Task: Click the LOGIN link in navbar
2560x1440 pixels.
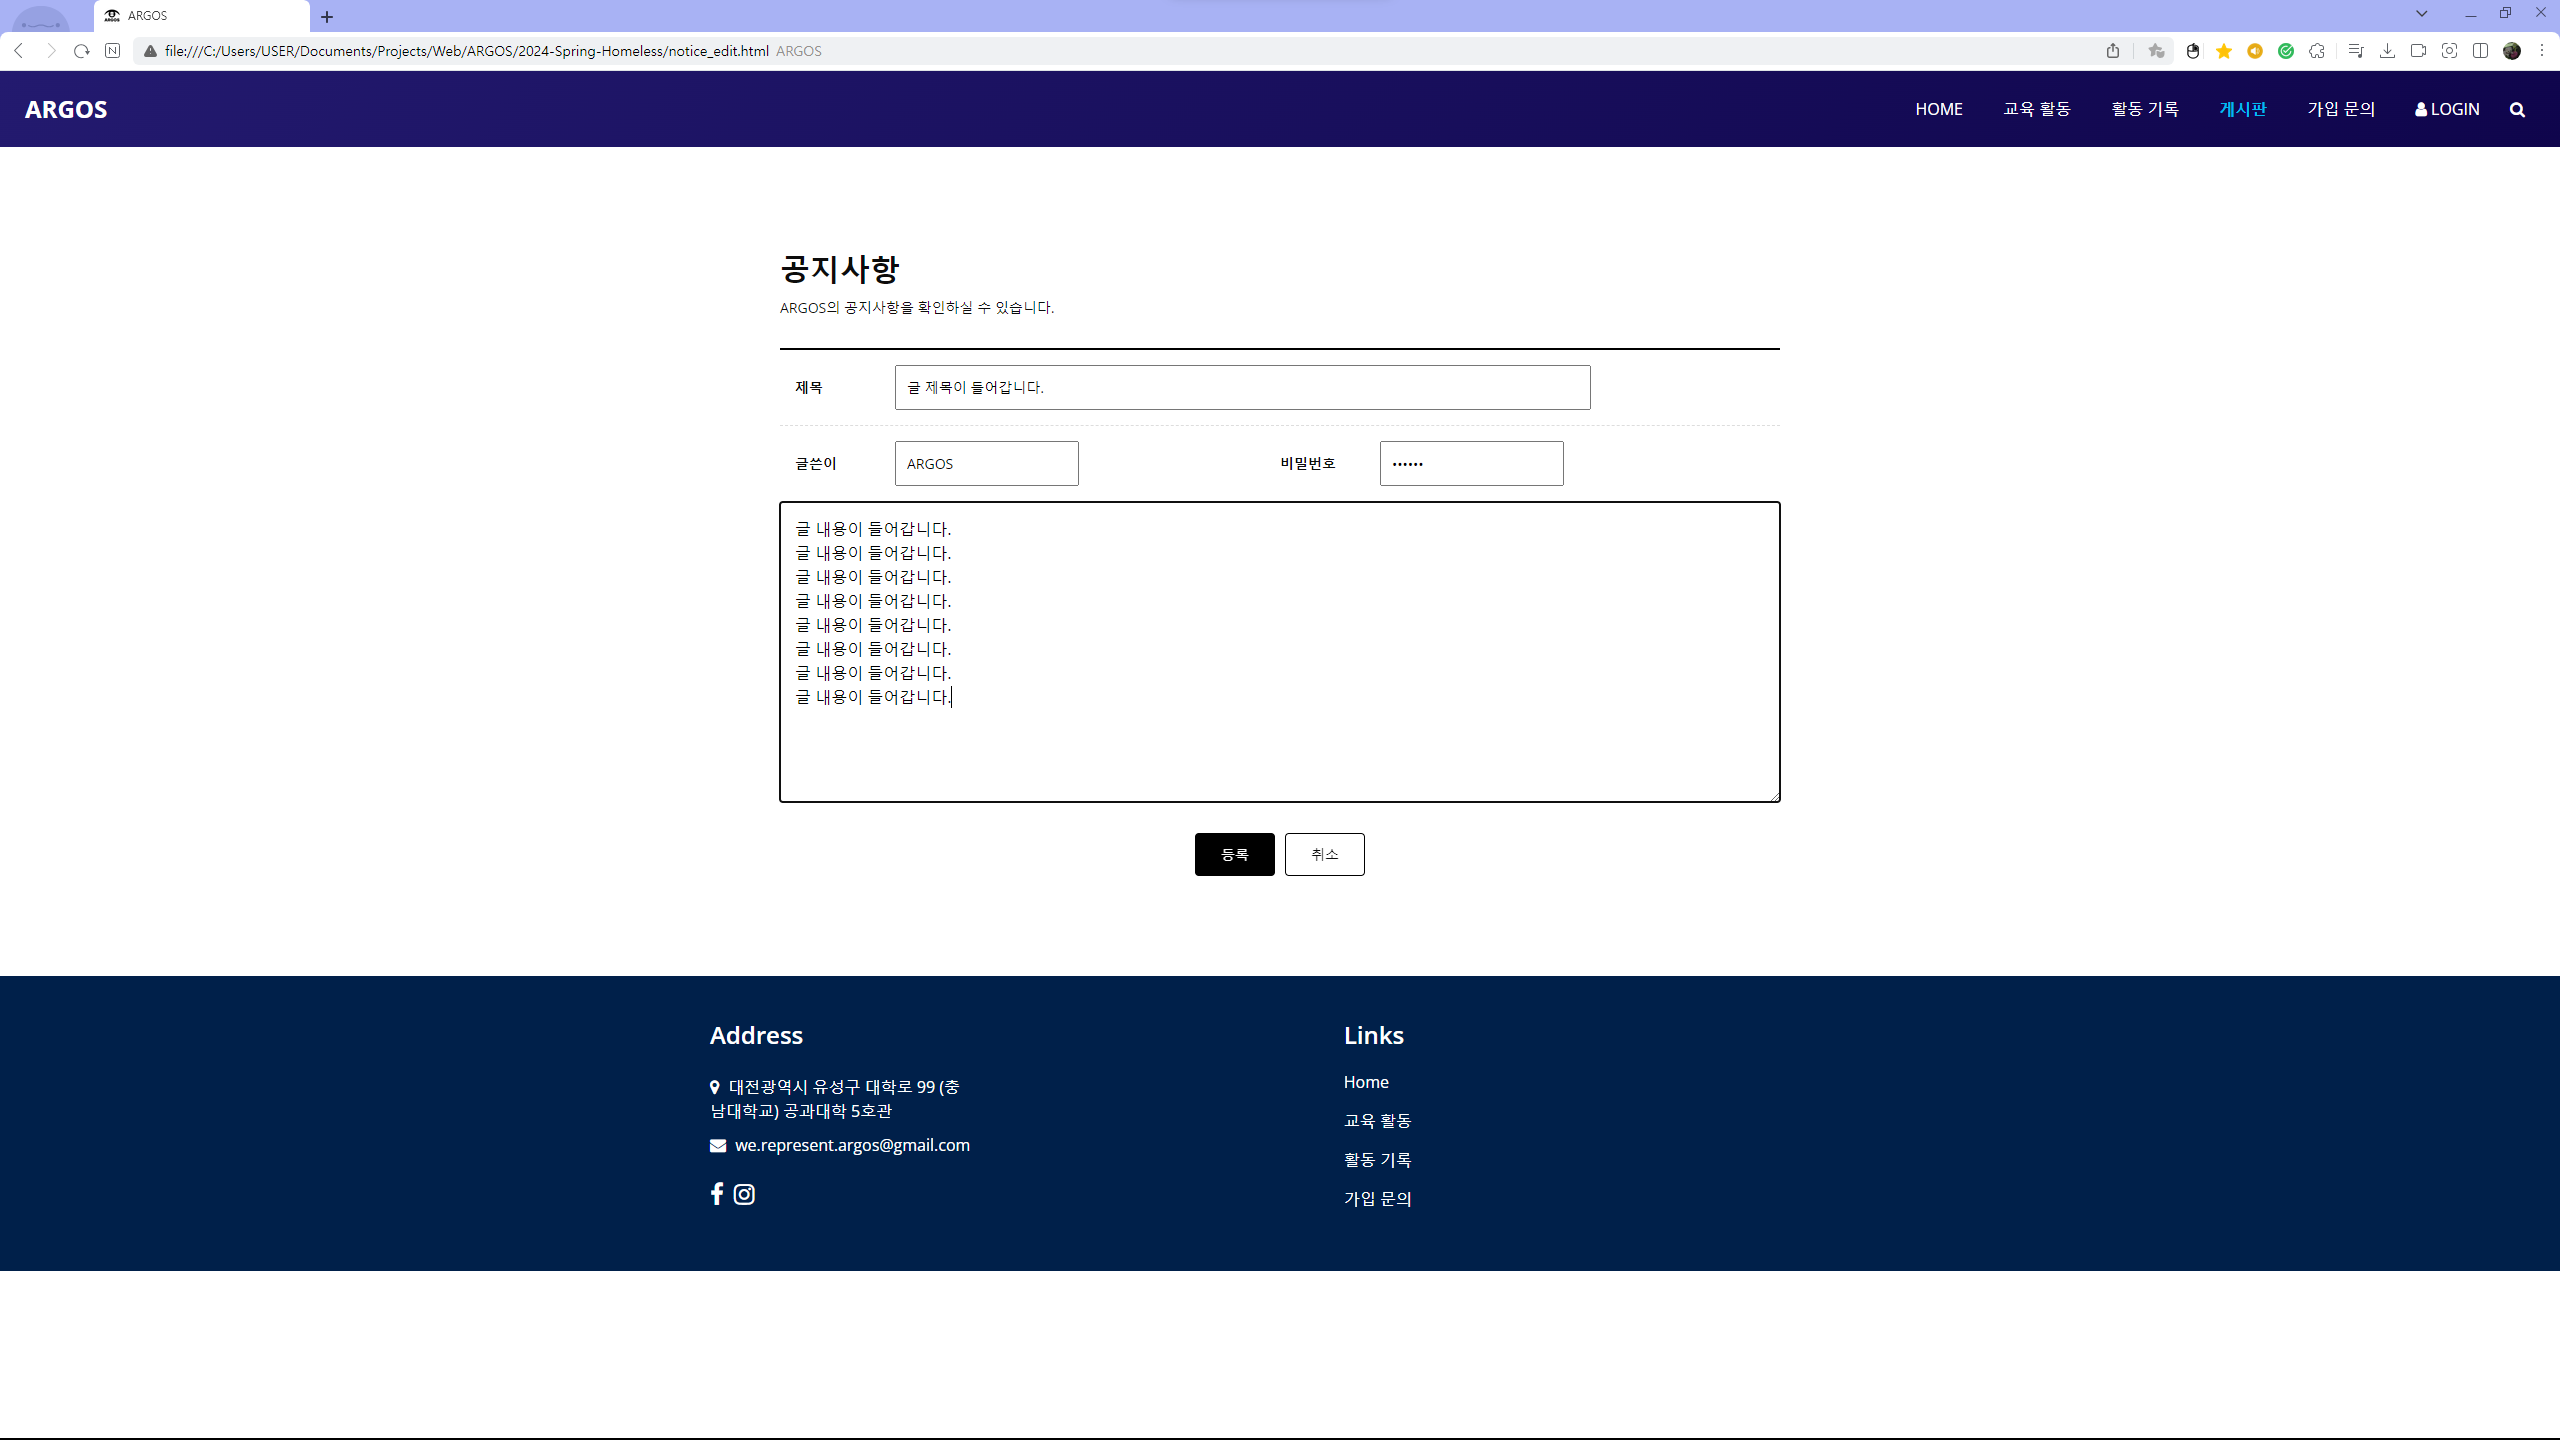Action: (2447, 109)
